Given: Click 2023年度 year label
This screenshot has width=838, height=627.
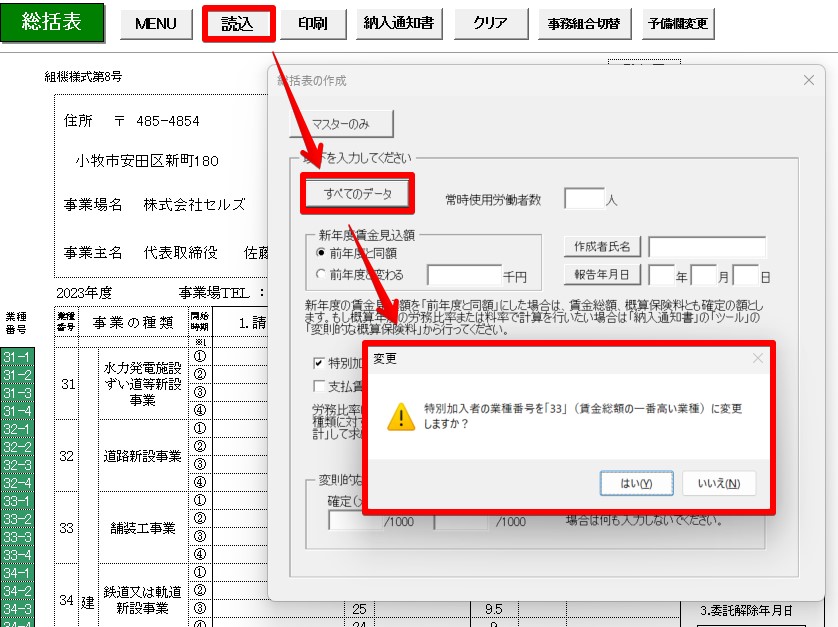Looking at the screenshot, I should (x=84, y=293).
